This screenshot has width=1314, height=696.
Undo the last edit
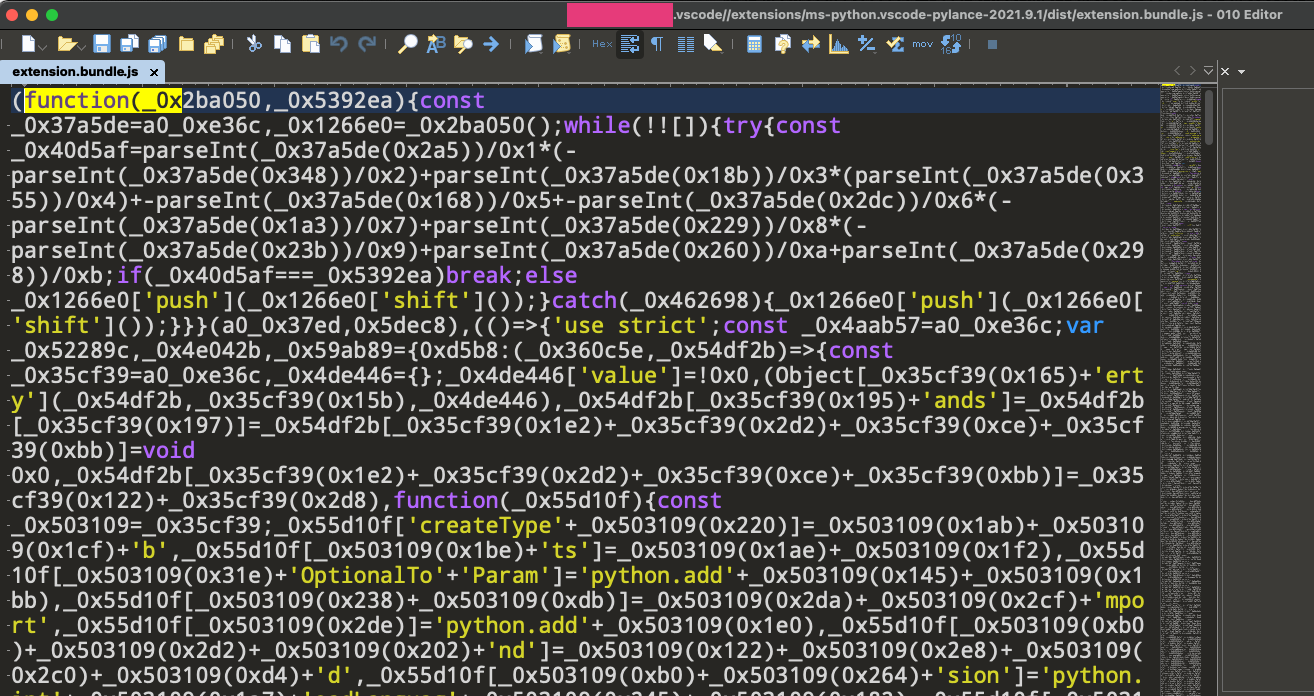[x=340, y=44]
